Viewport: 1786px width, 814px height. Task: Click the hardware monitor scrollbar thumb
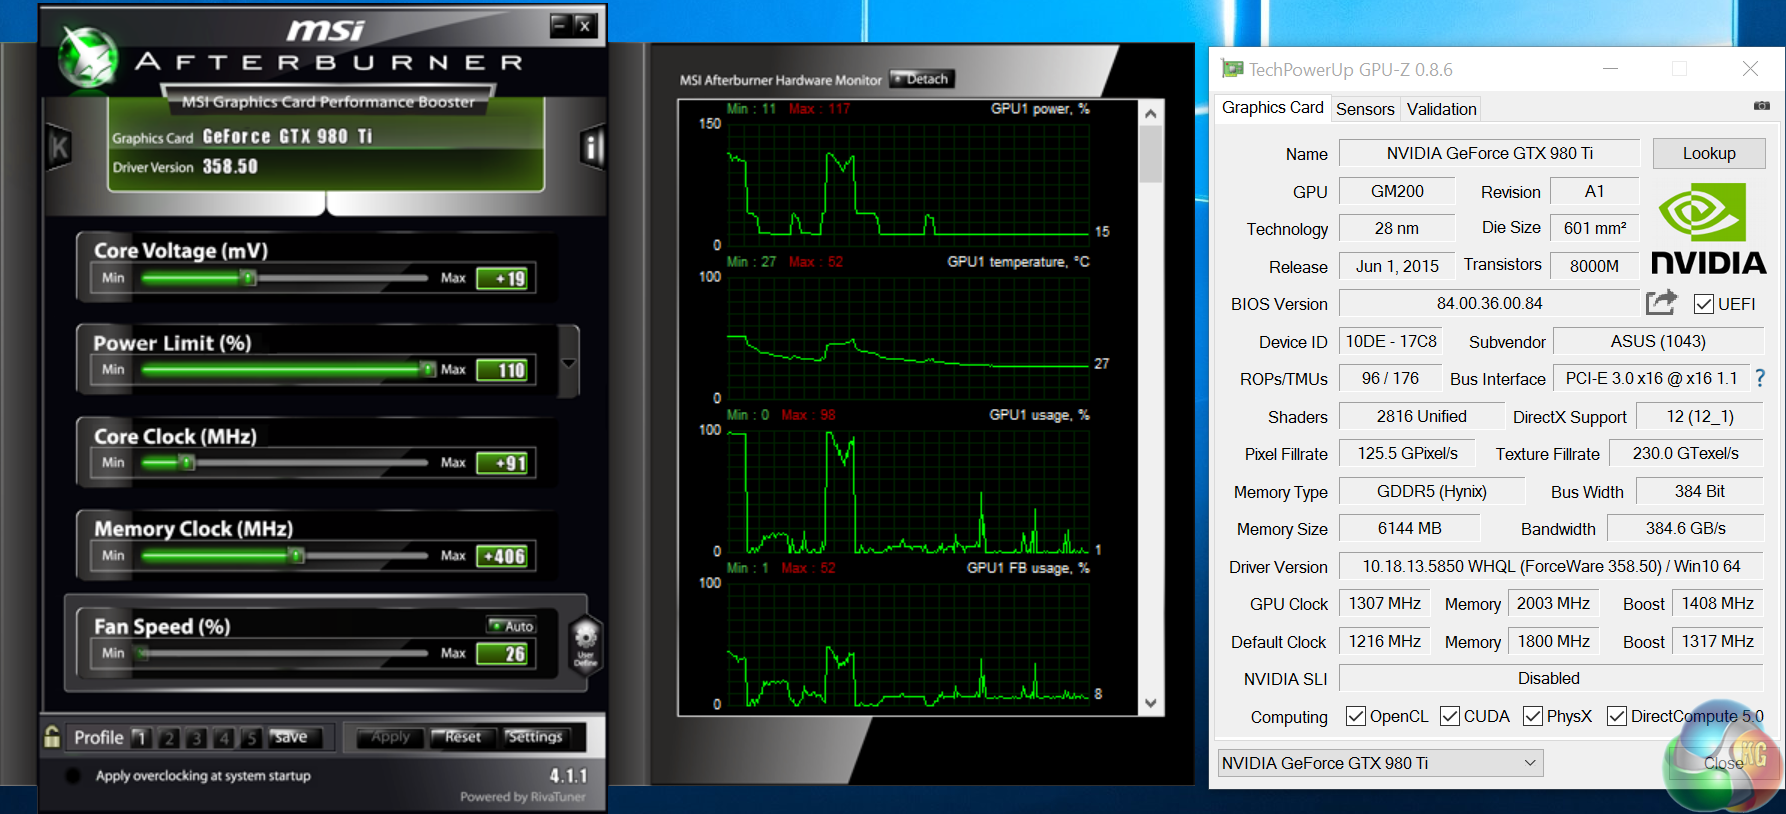click(x=1151, y=154)
